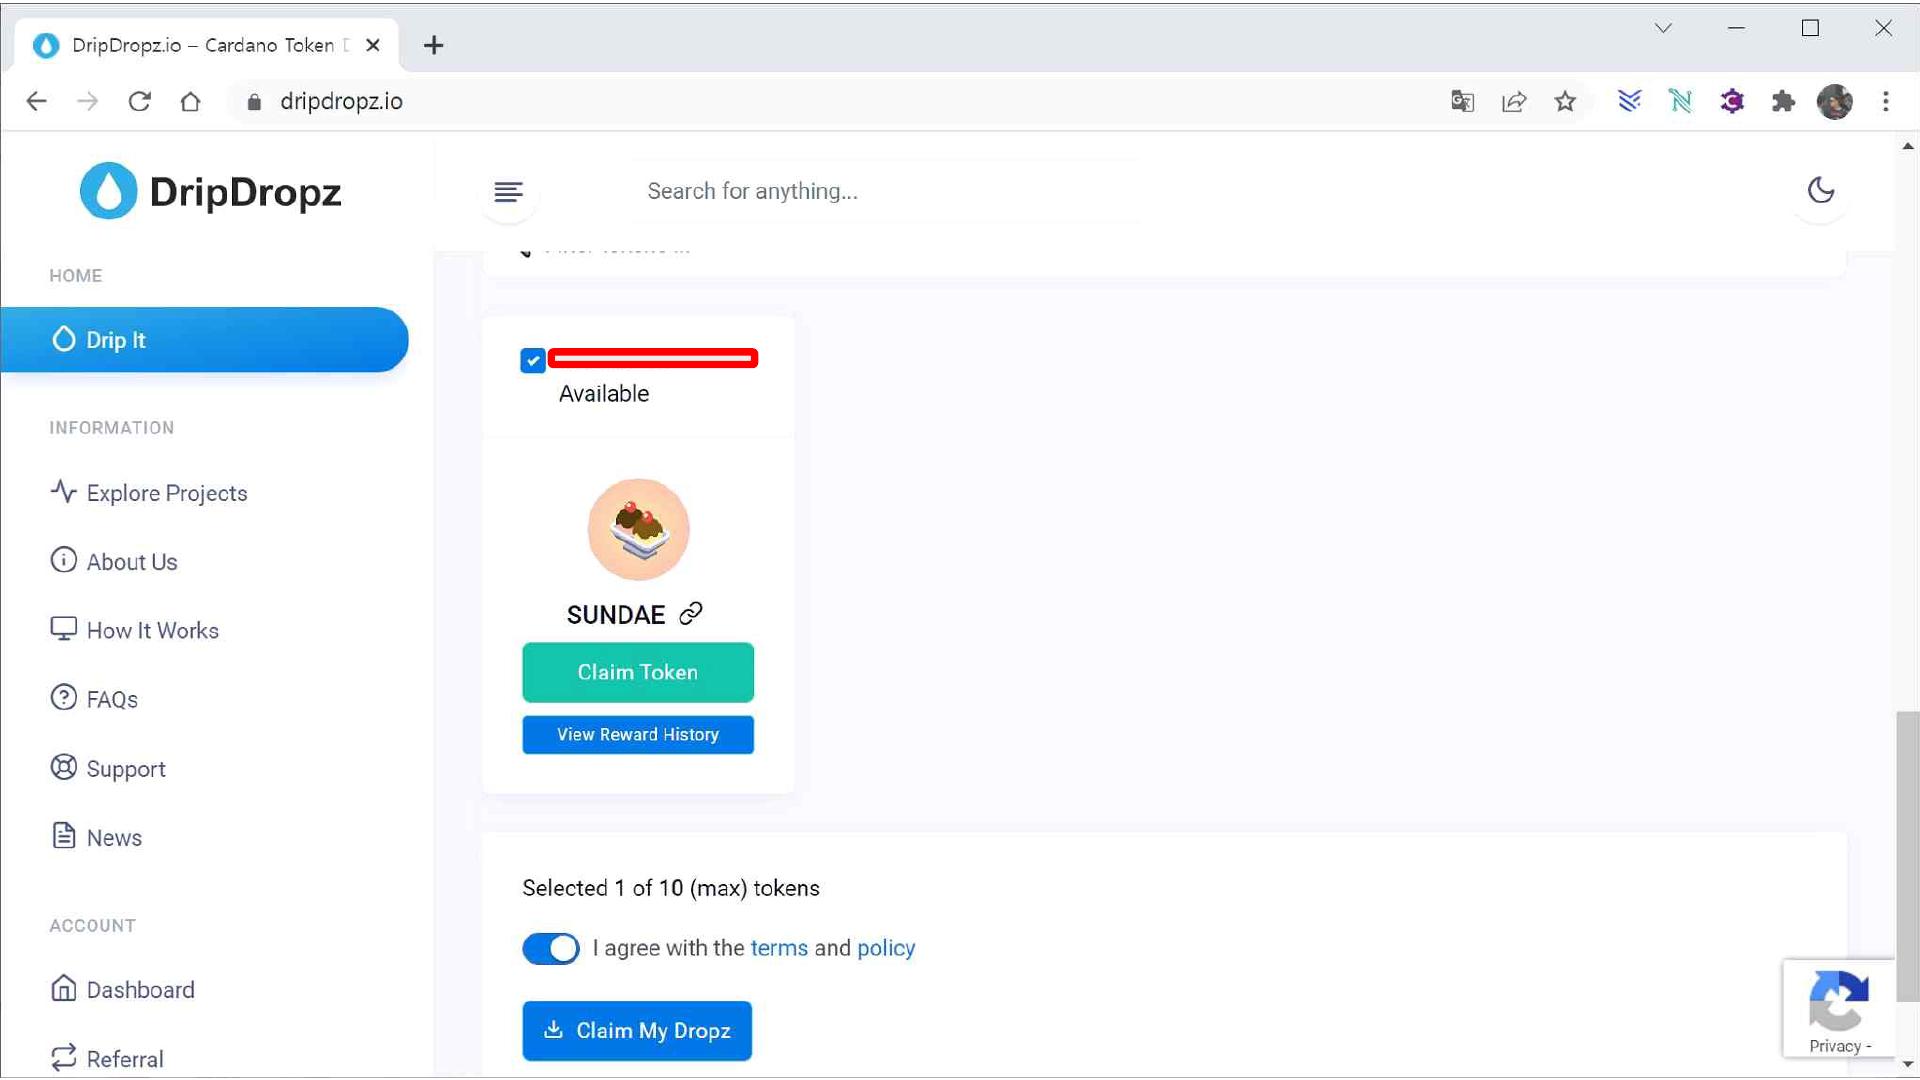Viewport: 1920px width, 1080px height.
Task: Open the Nami wallet extension icon
Action: click(x=1680, y=101)
